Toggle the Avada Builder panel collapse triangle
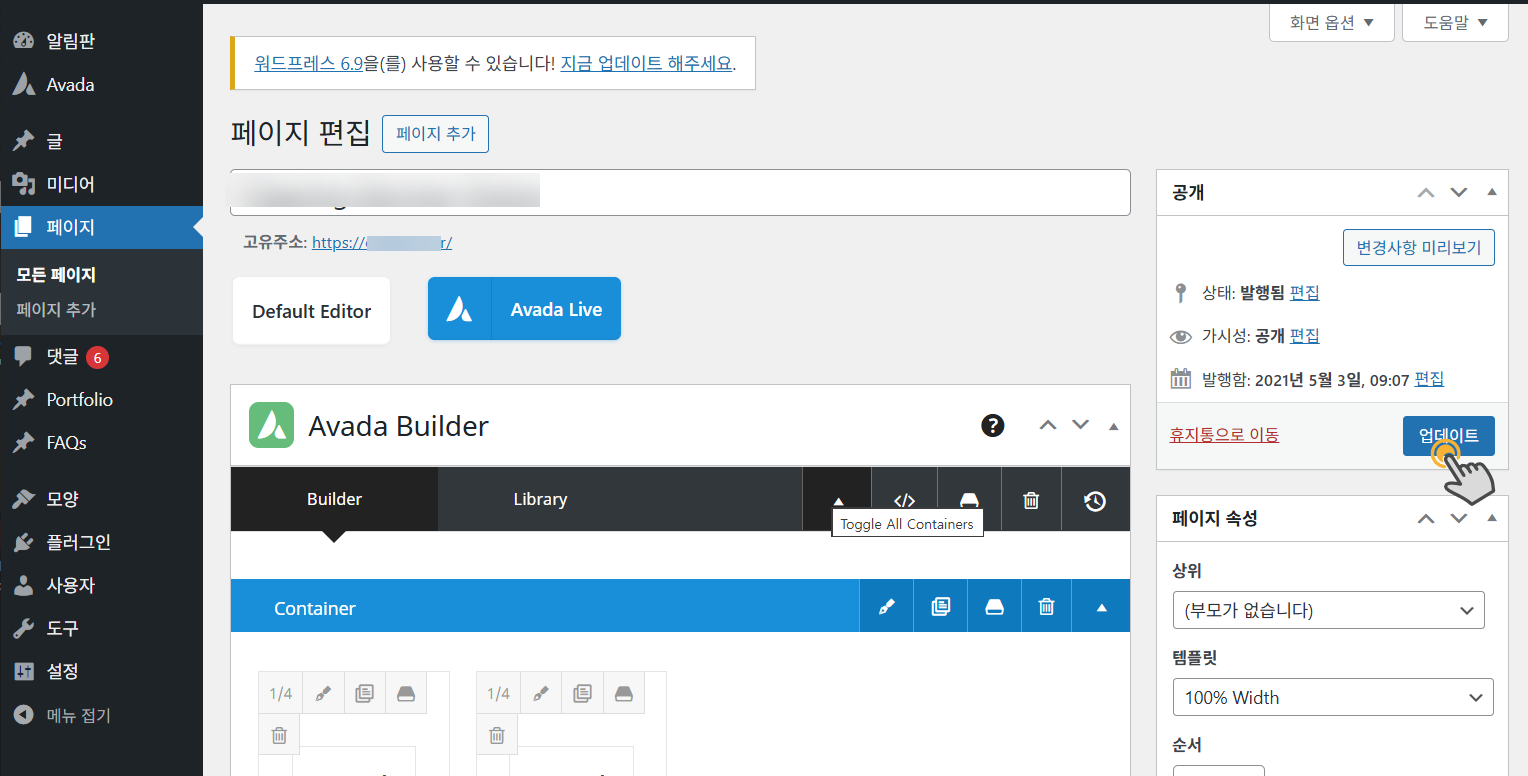 click(x=1113, y=426)
